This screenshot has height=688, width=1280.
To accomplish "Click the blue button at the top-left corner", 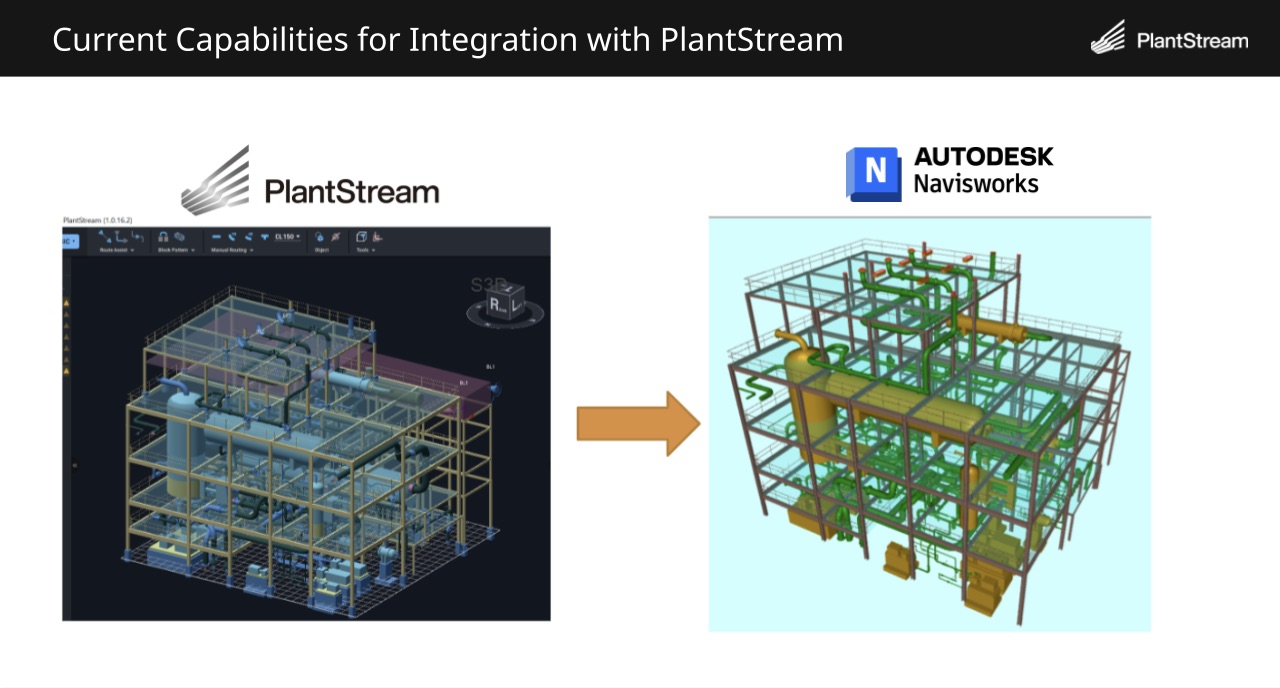I will [70, 240].
